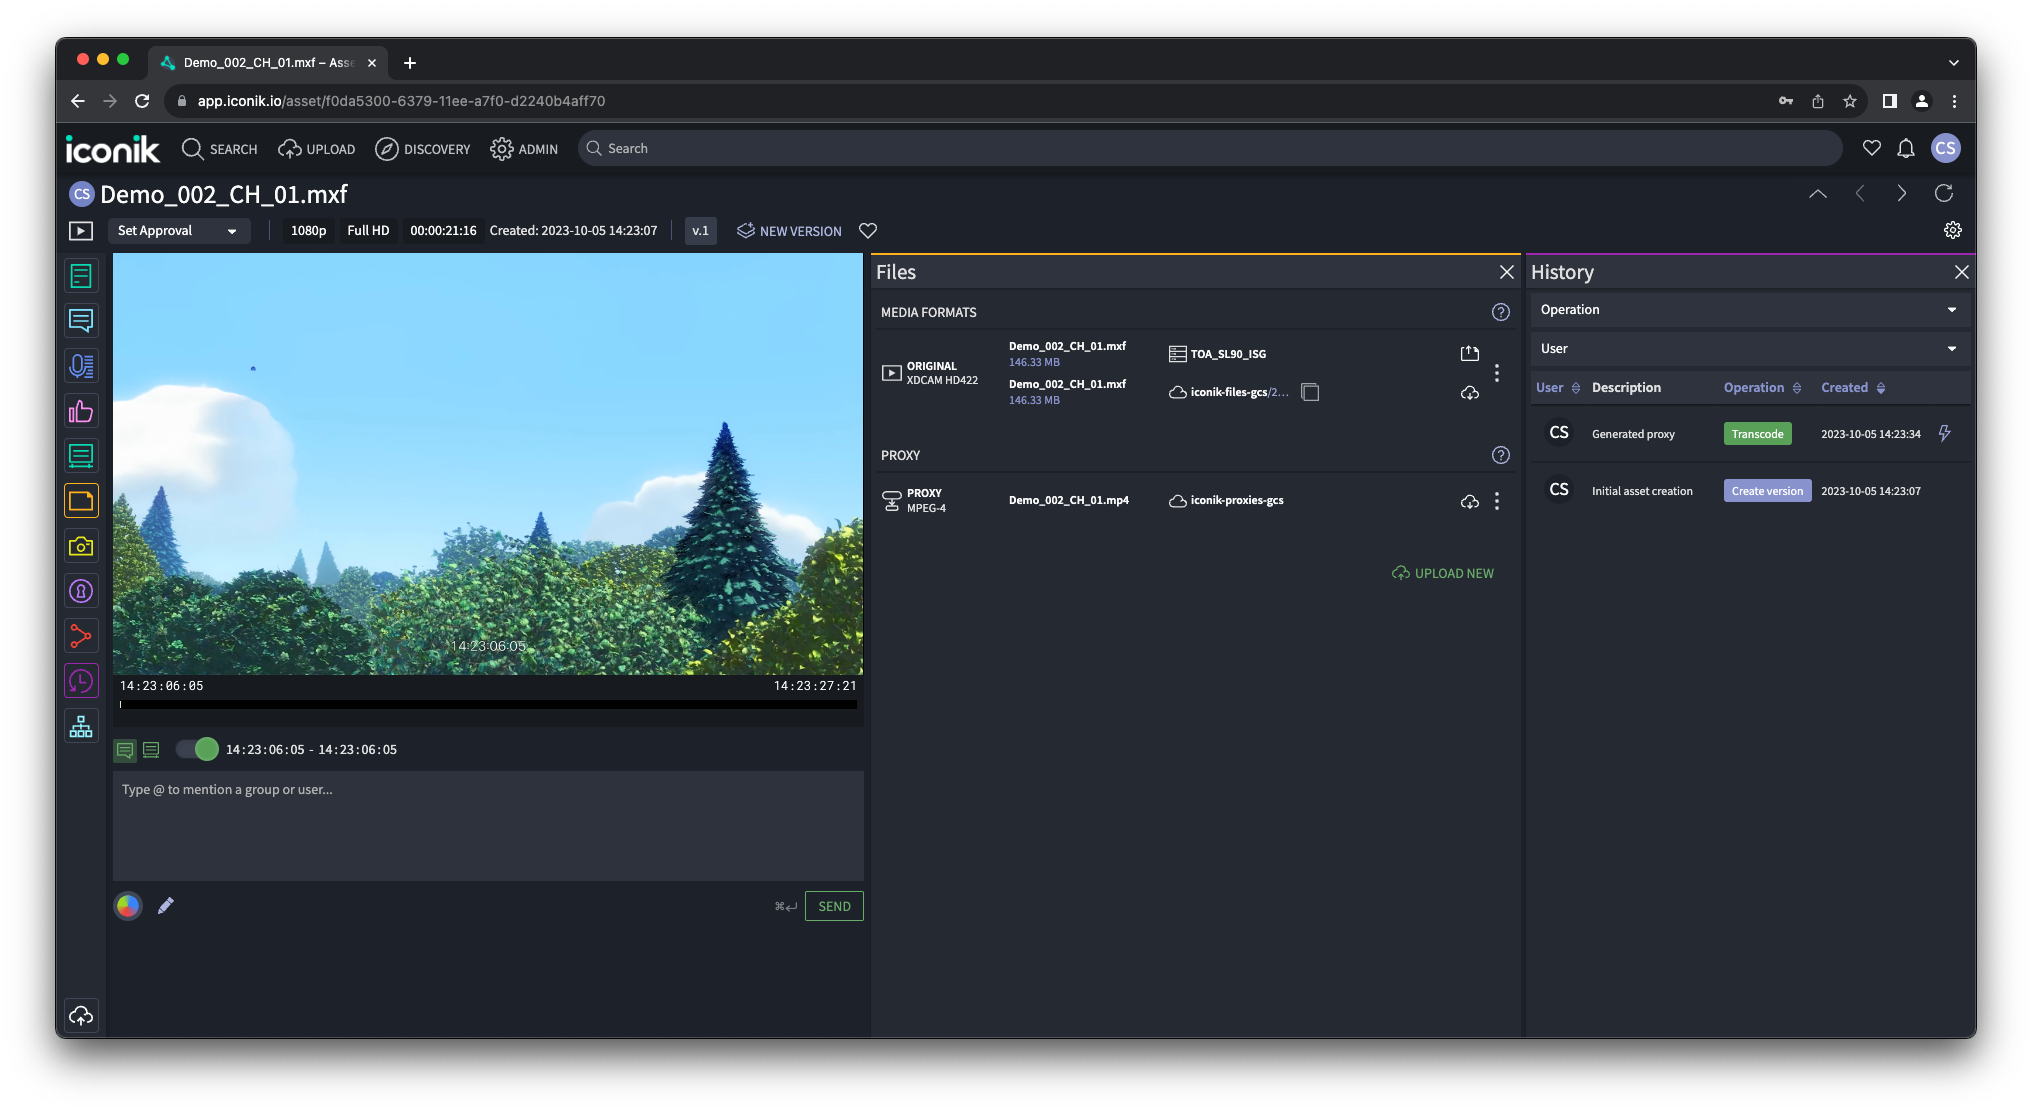This screenshot has width=2032, height=1112.
Task: Click in the global Search field
Action: [1209, 148]
